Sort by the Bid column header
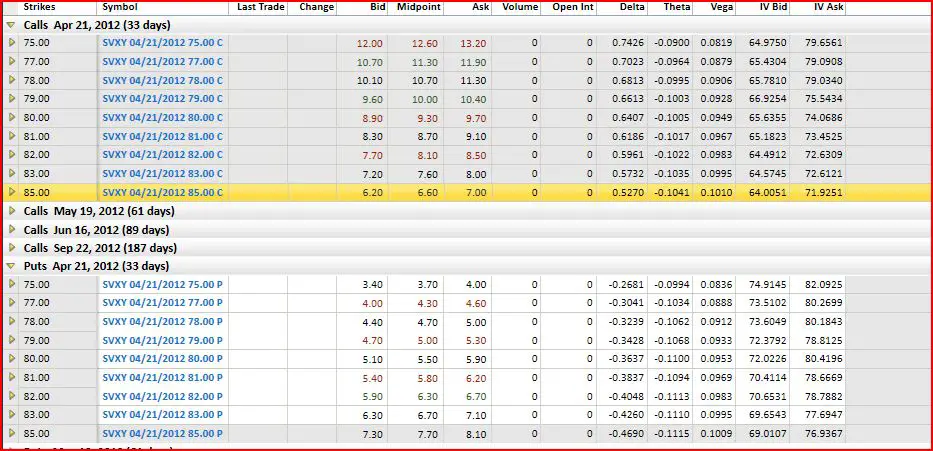This screenshot has height=451, width=933. pos(376,7)
